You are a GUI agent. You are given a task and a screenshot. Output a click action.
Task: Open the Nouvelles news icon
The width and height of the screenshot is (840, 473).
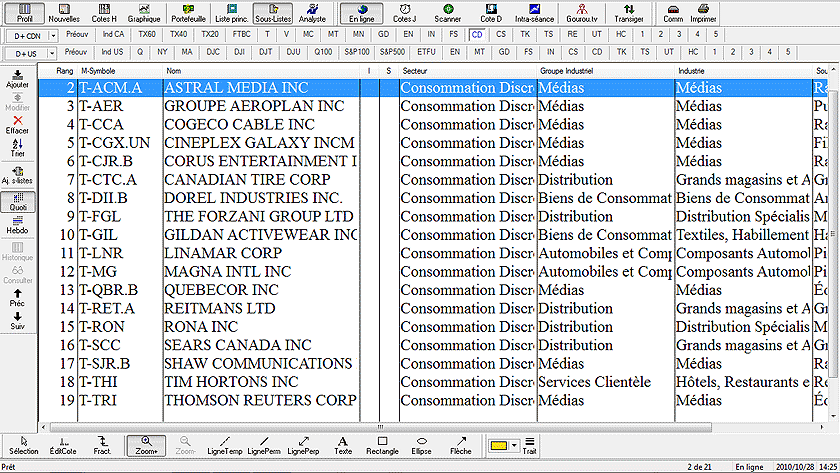(x=64, y=13)
